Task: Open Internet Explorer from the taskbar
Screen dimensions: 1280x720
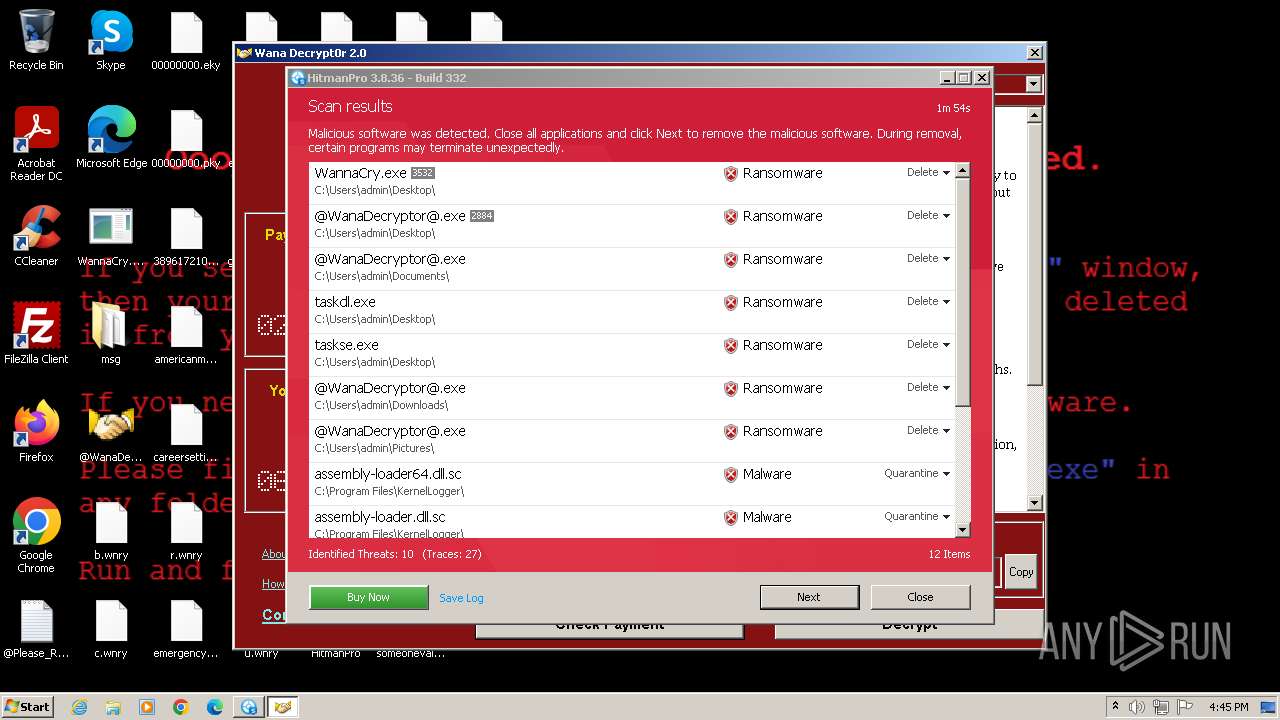Action: pos(79,707)
